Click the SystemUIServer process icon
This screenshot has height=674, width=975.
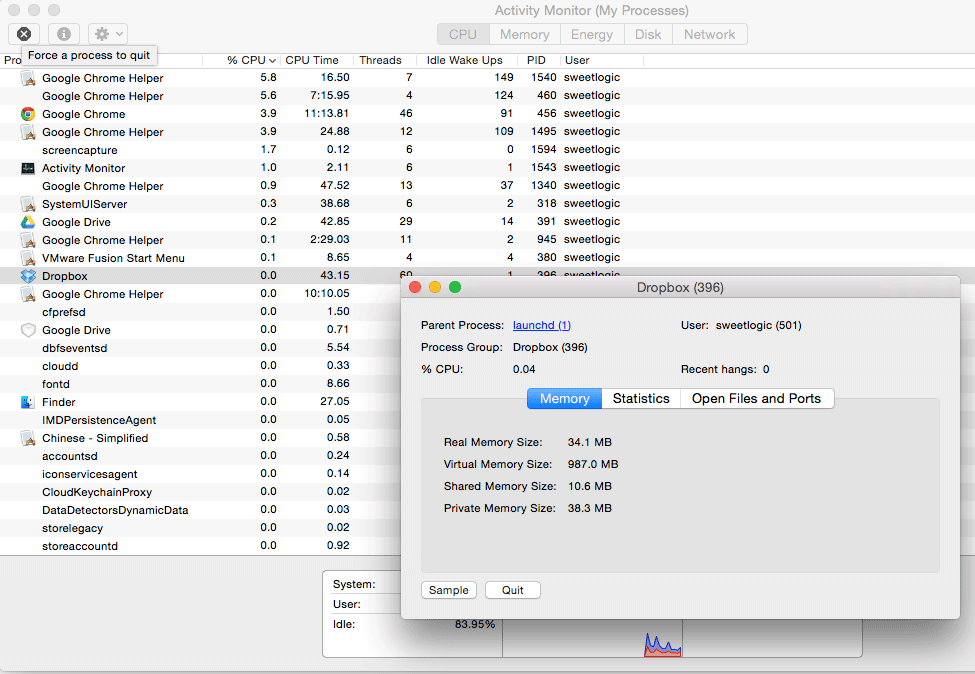pos(27,204)
